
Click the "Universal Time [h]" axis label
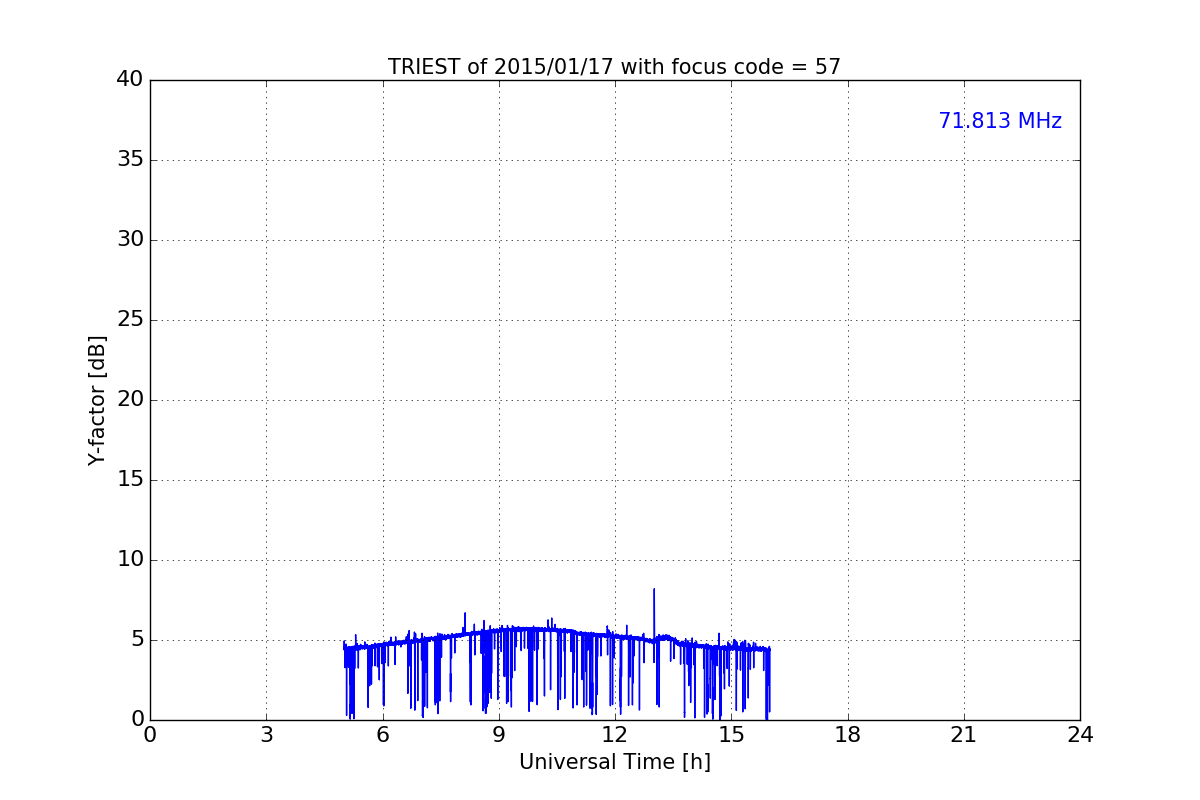click(615, 762)
